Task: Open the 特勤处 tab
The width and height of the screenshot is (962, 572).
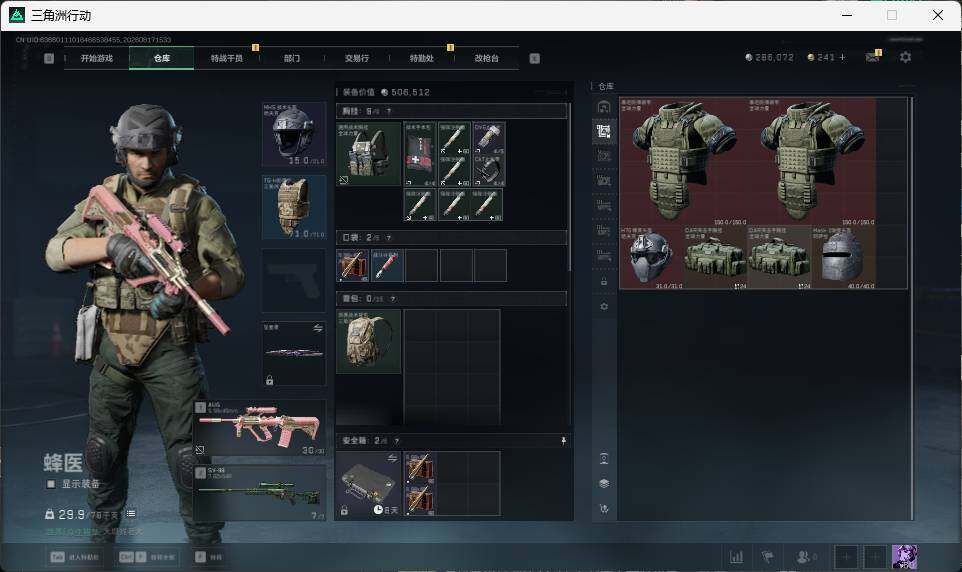Action: tap(422, 58)
